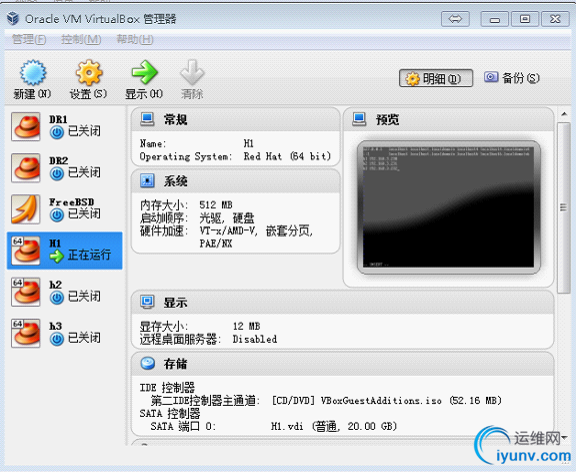Click the H1 running green arrow icon
This screenshot has width=577, height=472.
pos(57,256)
